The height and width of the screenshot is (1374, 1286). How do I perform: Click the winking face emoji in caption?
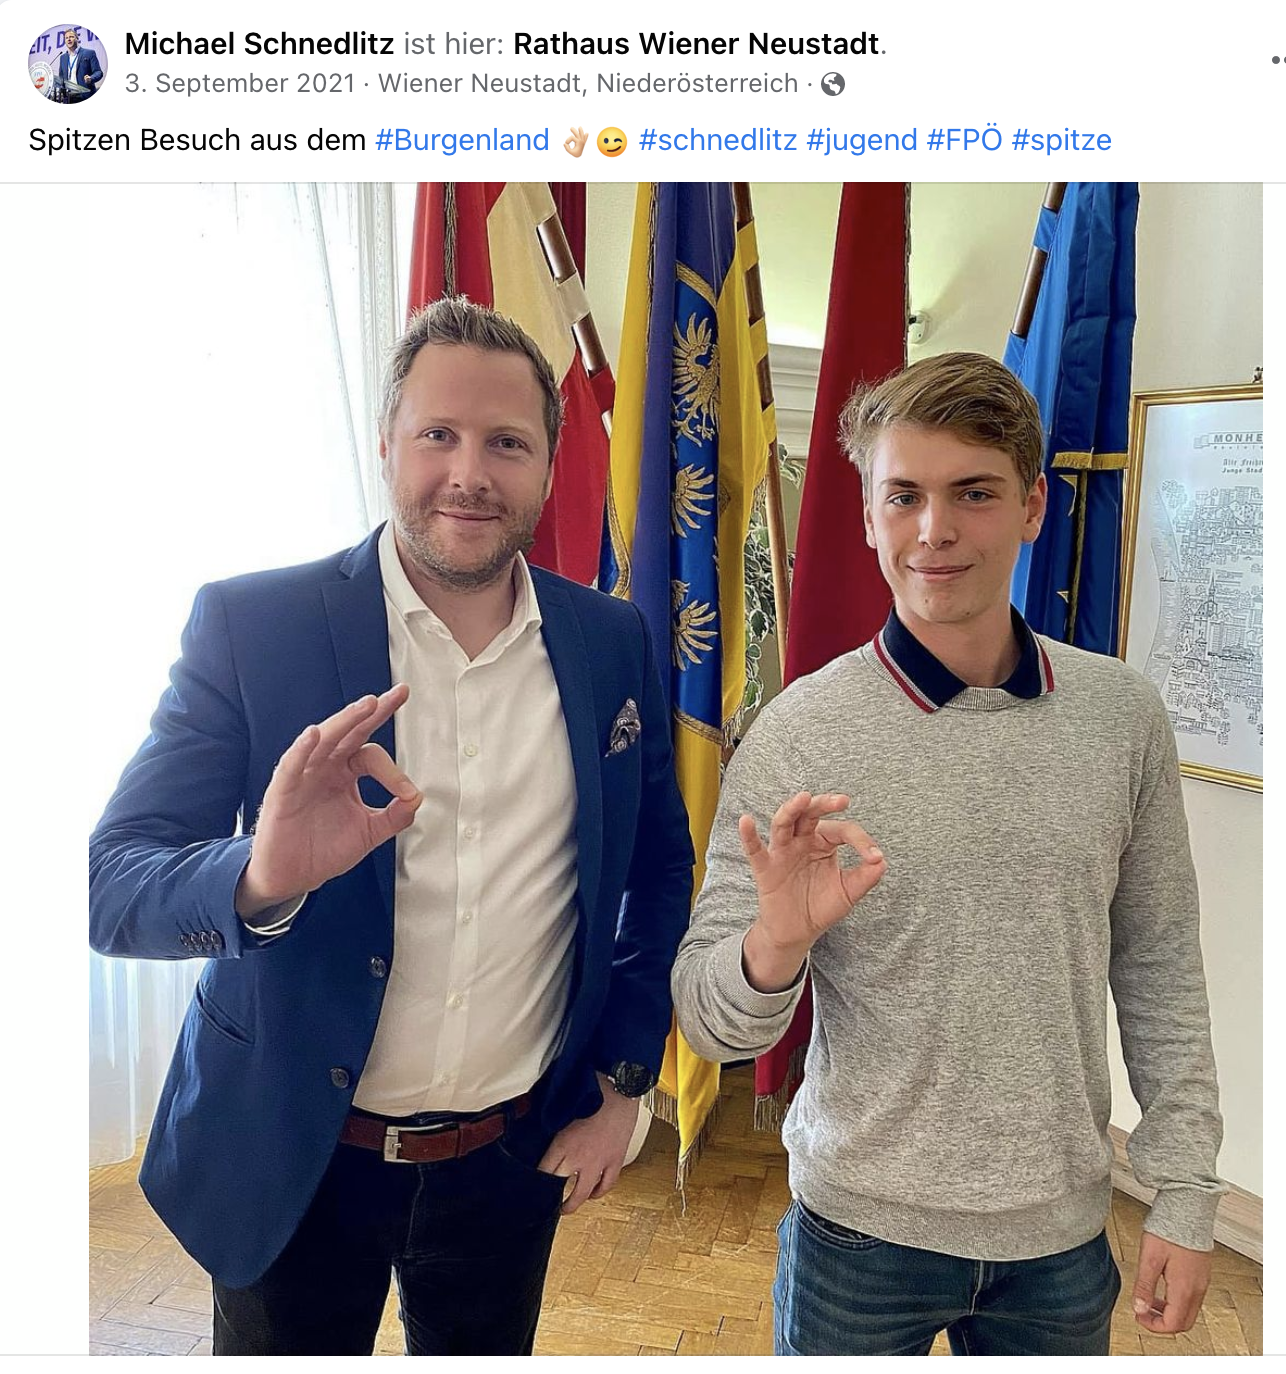pos(612,142)
